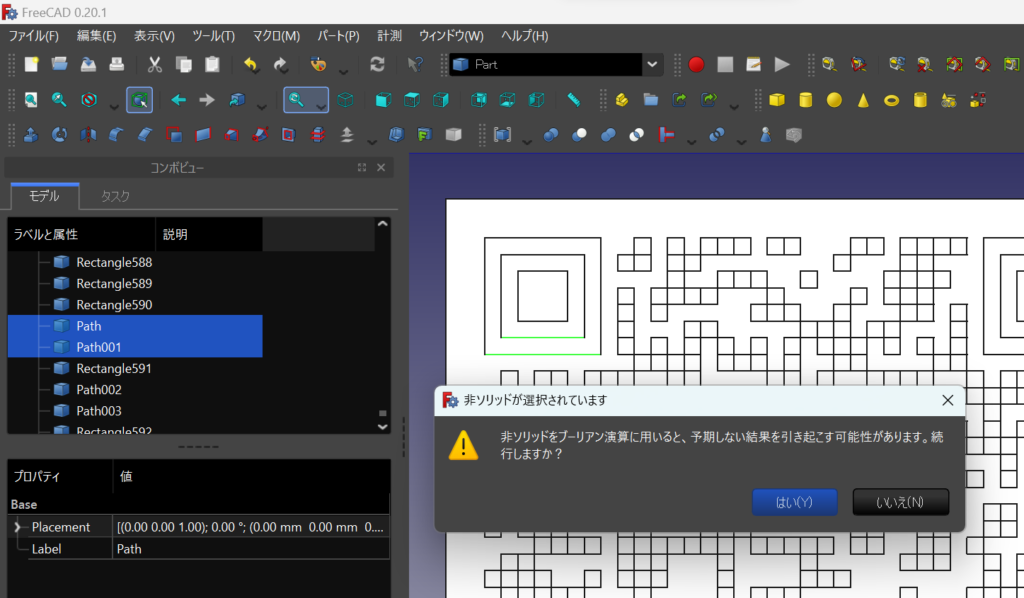Viewport: 1024px width, 598px height.
Task: Start macro recording with the red circle
Action: [x=696, y=65]
